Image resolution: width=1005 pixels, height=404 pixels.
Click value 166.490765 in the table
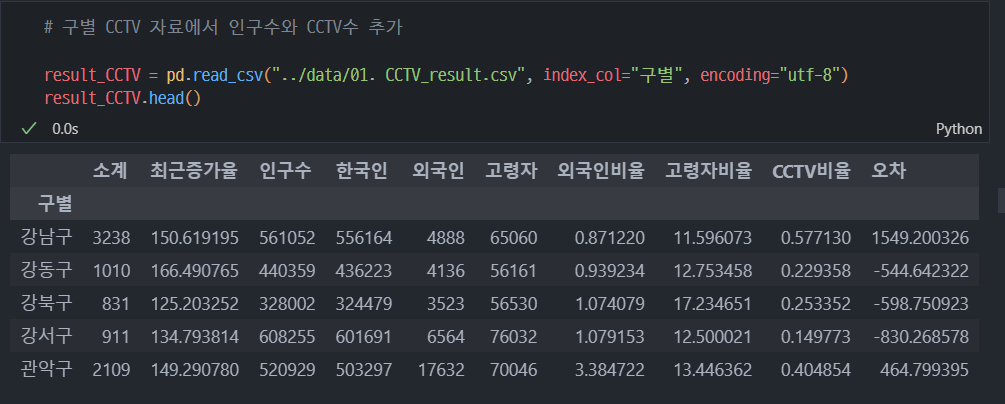tap(195, 271)
